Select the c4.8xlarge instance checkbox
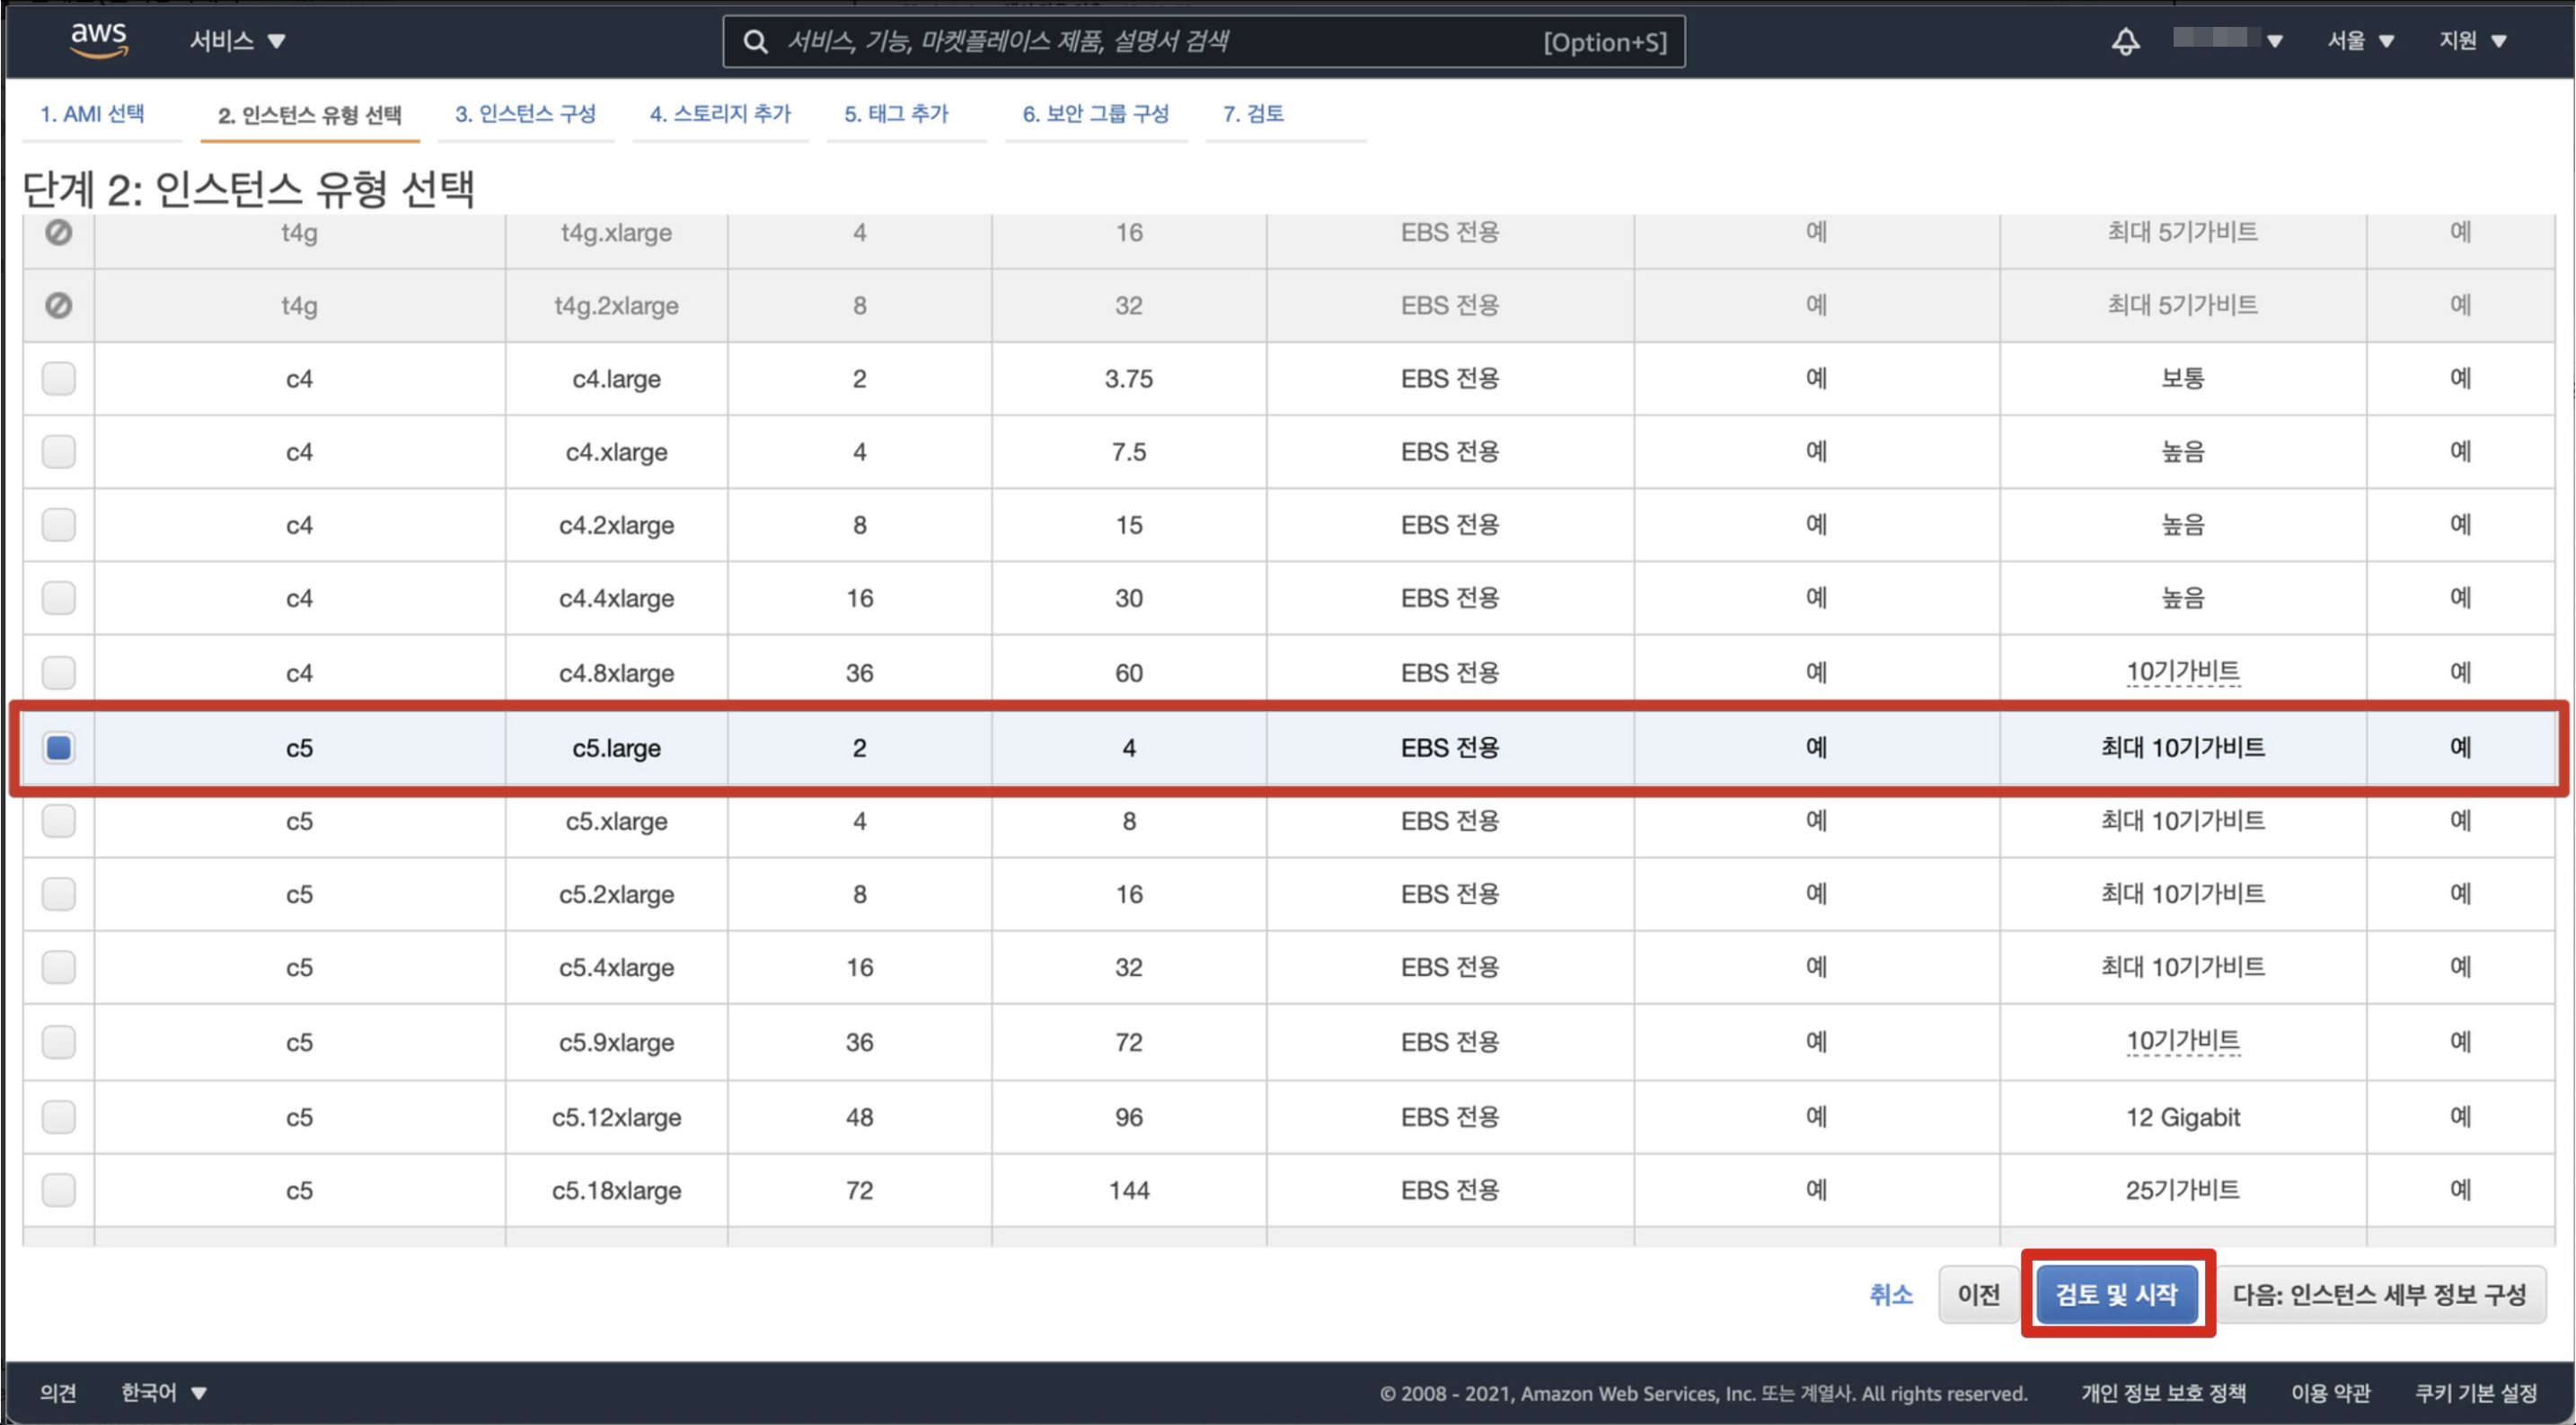2576x1425 pixels. pyautogui.click(x=59, y=672)
